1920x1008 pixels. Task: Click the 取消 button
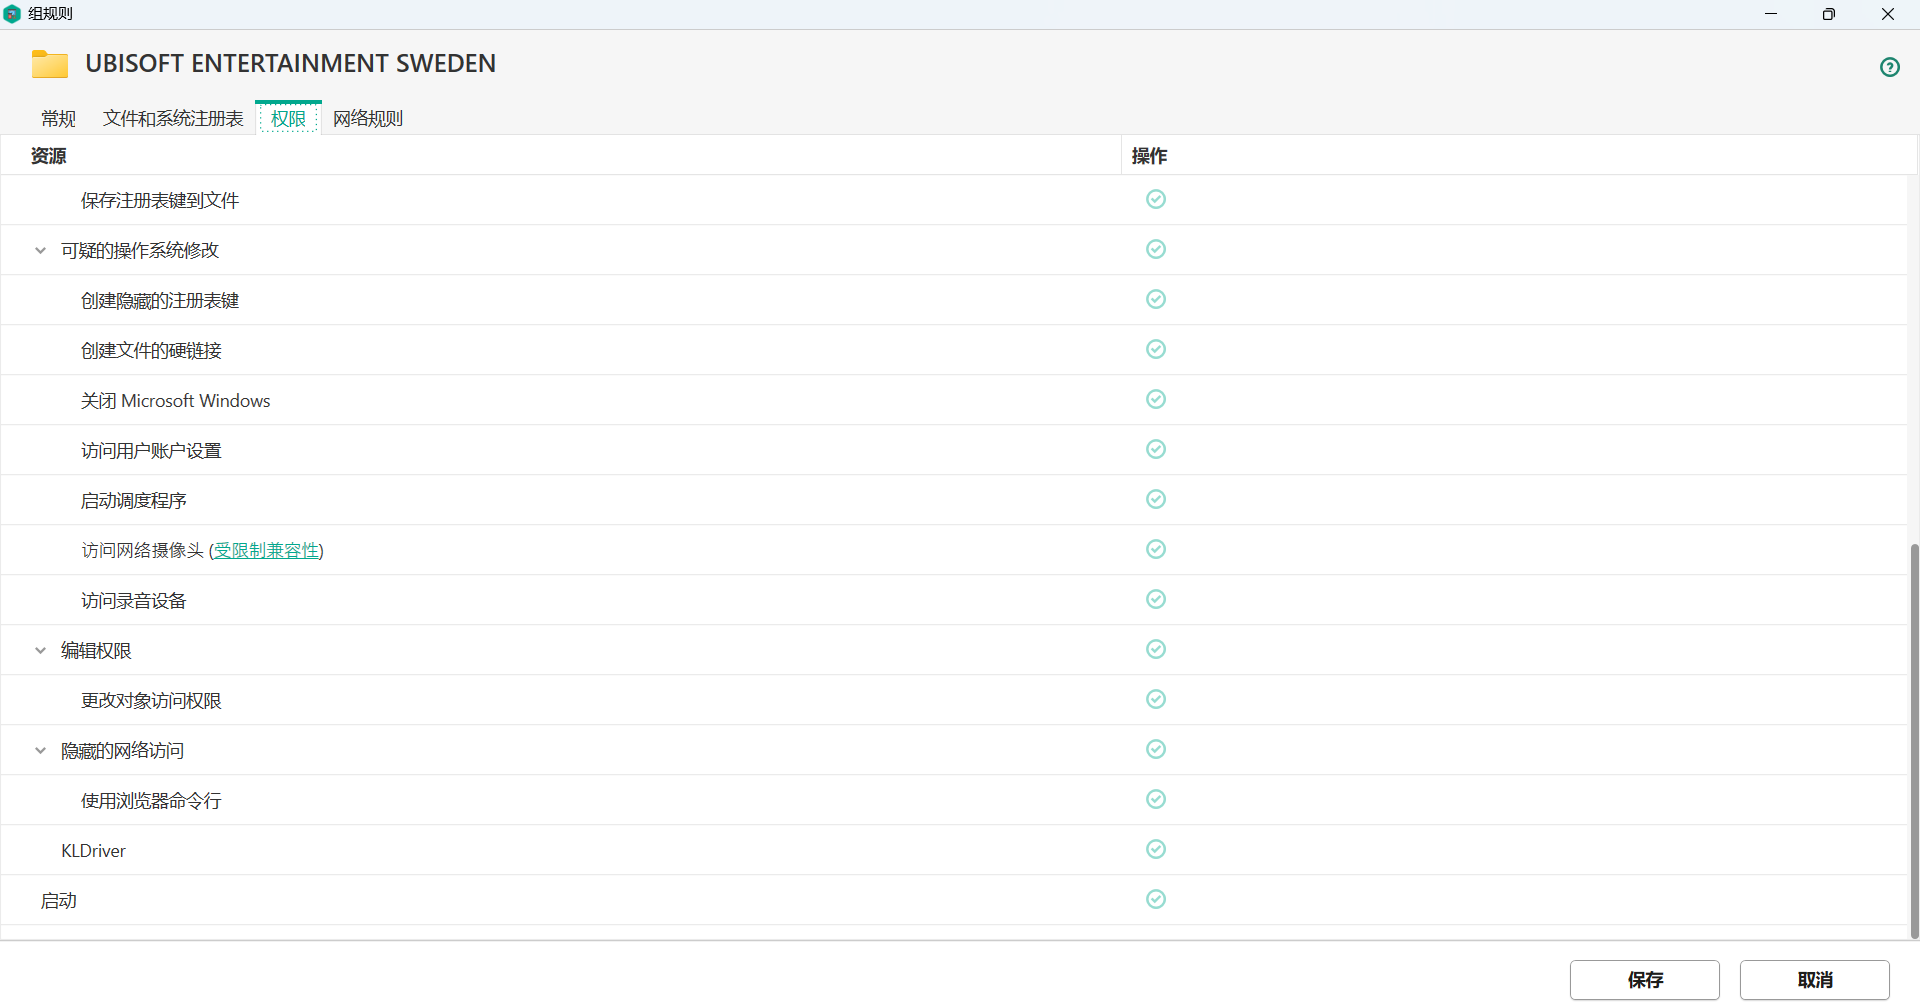point(1814,980)
